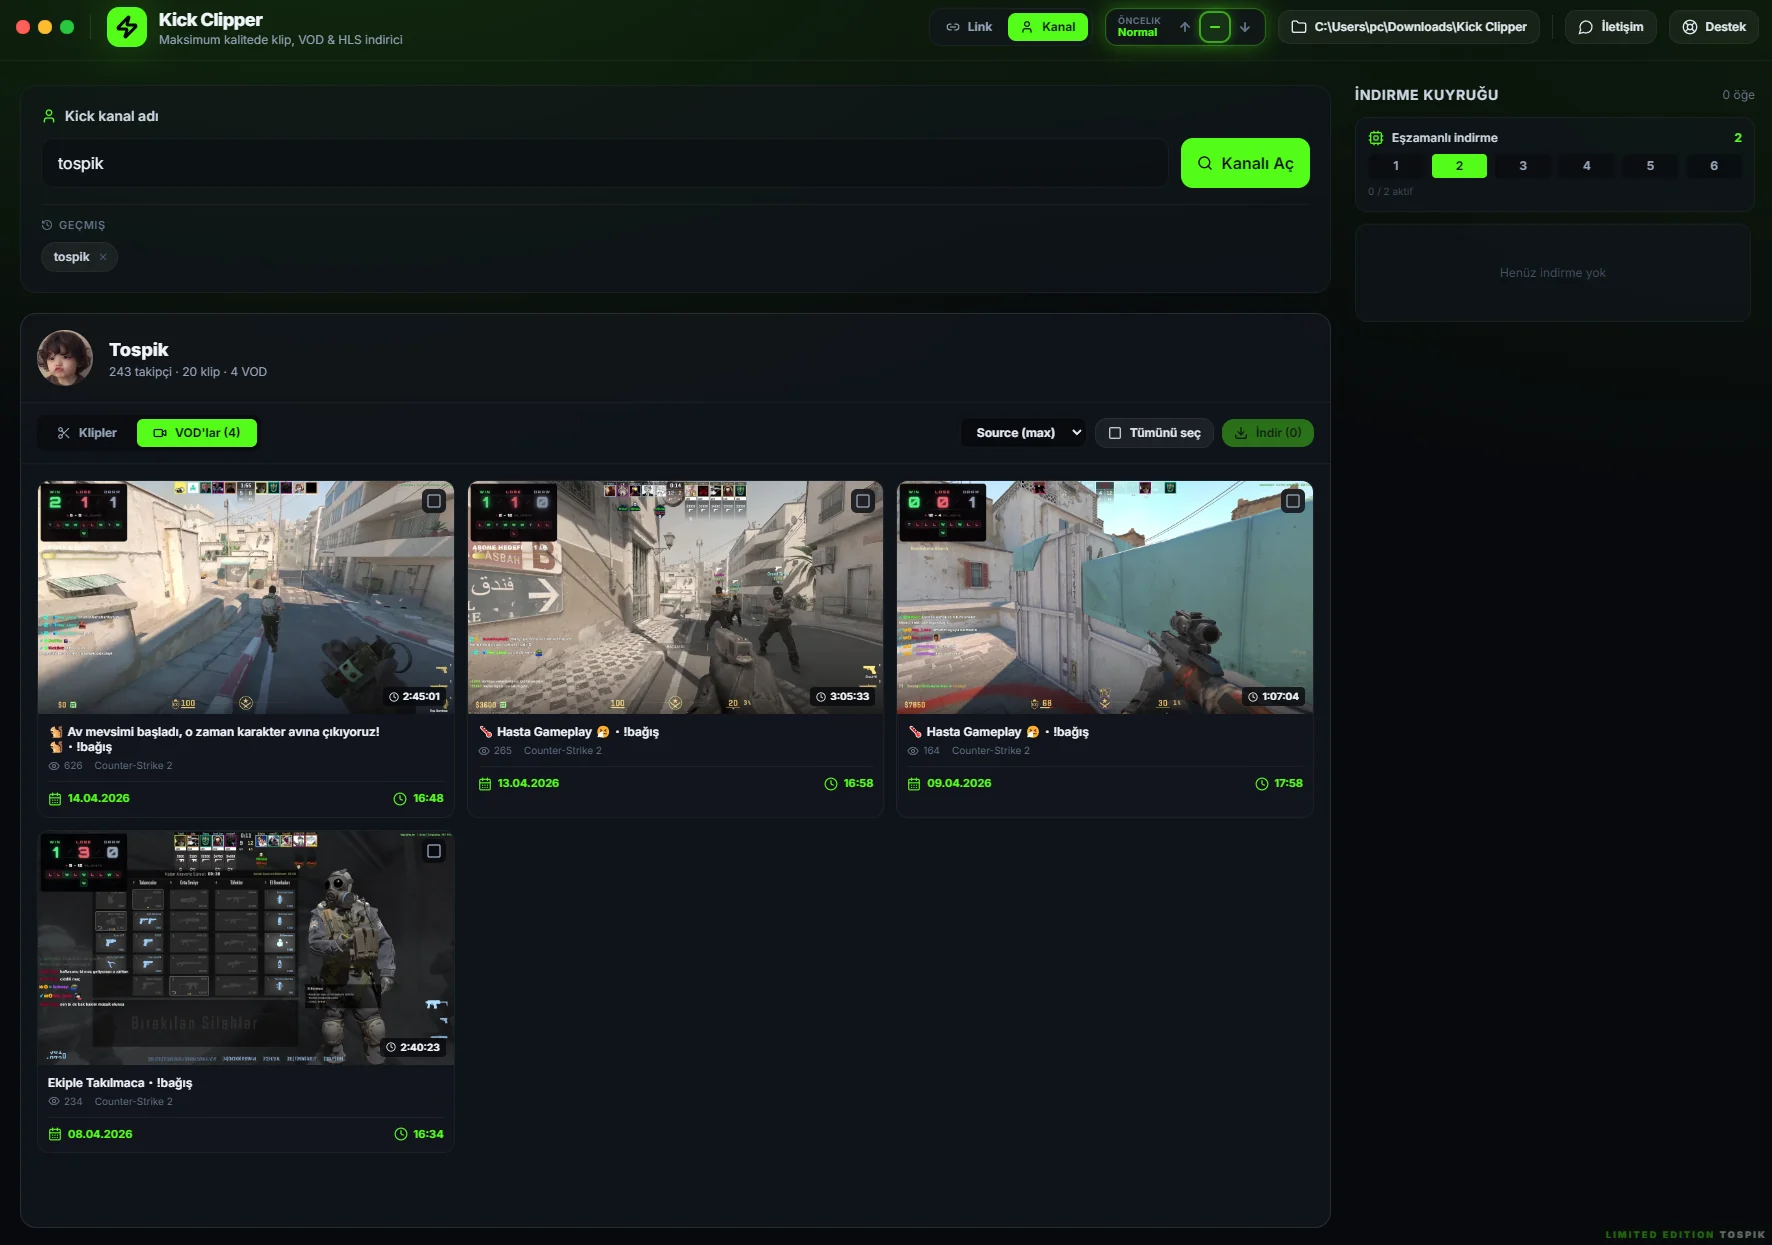Change the download folder path
This screenshot has width=1772, height=1245.
[x=1409, y=27]
